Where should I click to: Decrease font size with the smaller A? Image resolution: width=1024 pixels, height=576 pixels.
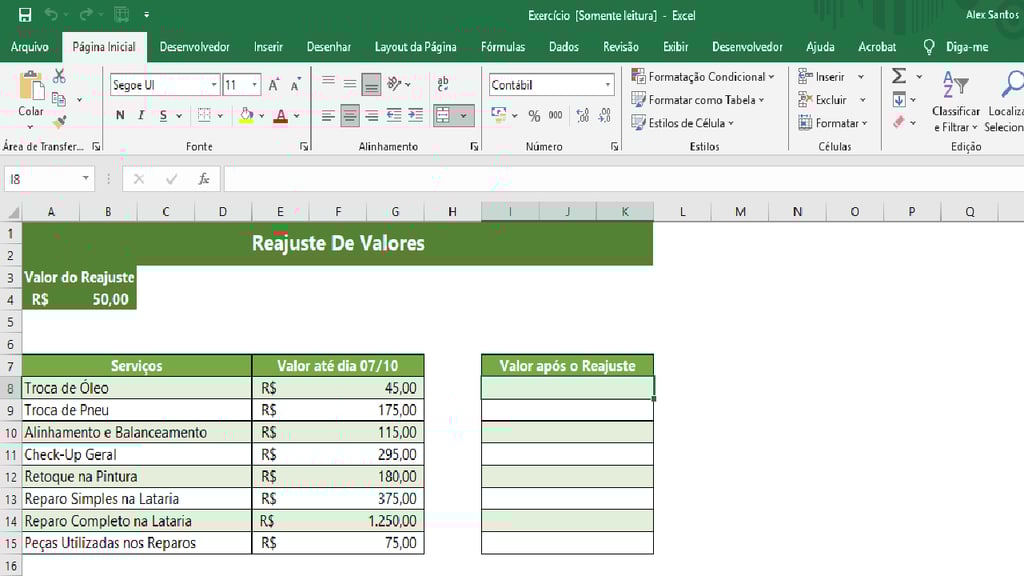pyautogui.click(x=295, y=85)
